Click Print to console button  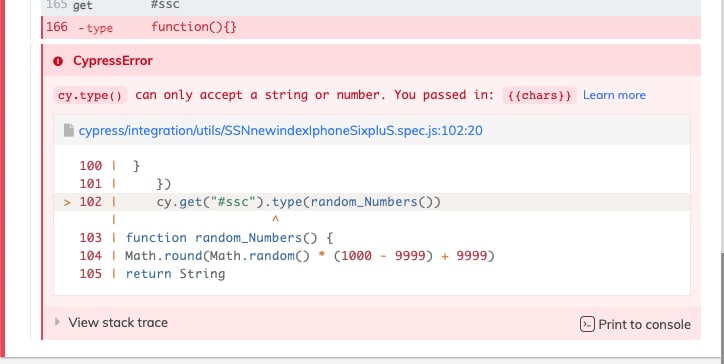[x=635, y=324]
